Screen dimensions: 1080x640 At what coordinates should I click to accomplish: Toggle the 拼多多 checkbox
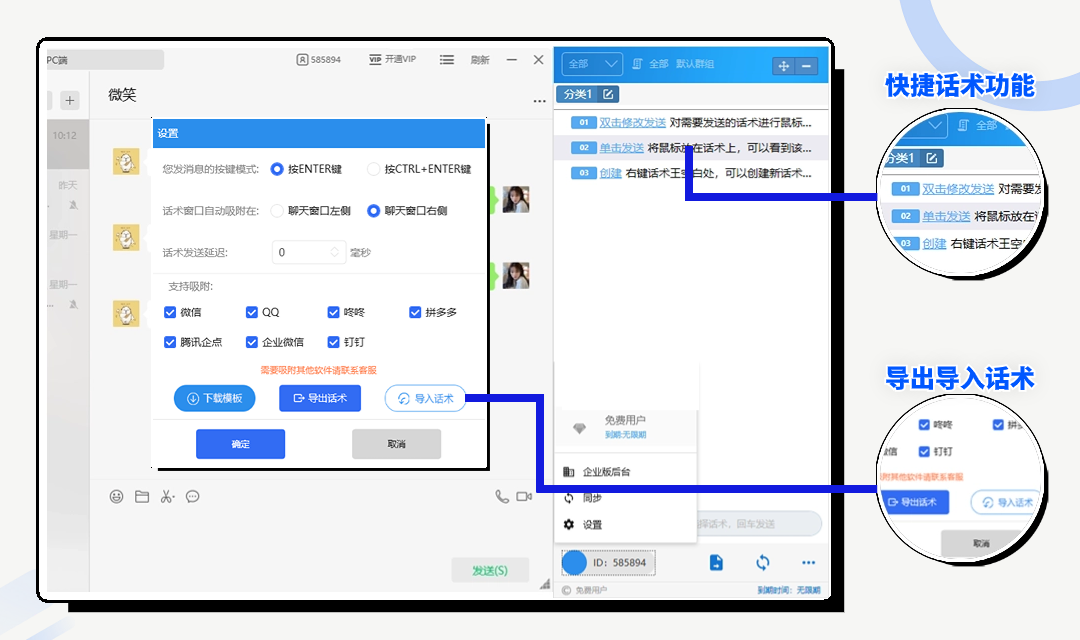click(415, 312)
